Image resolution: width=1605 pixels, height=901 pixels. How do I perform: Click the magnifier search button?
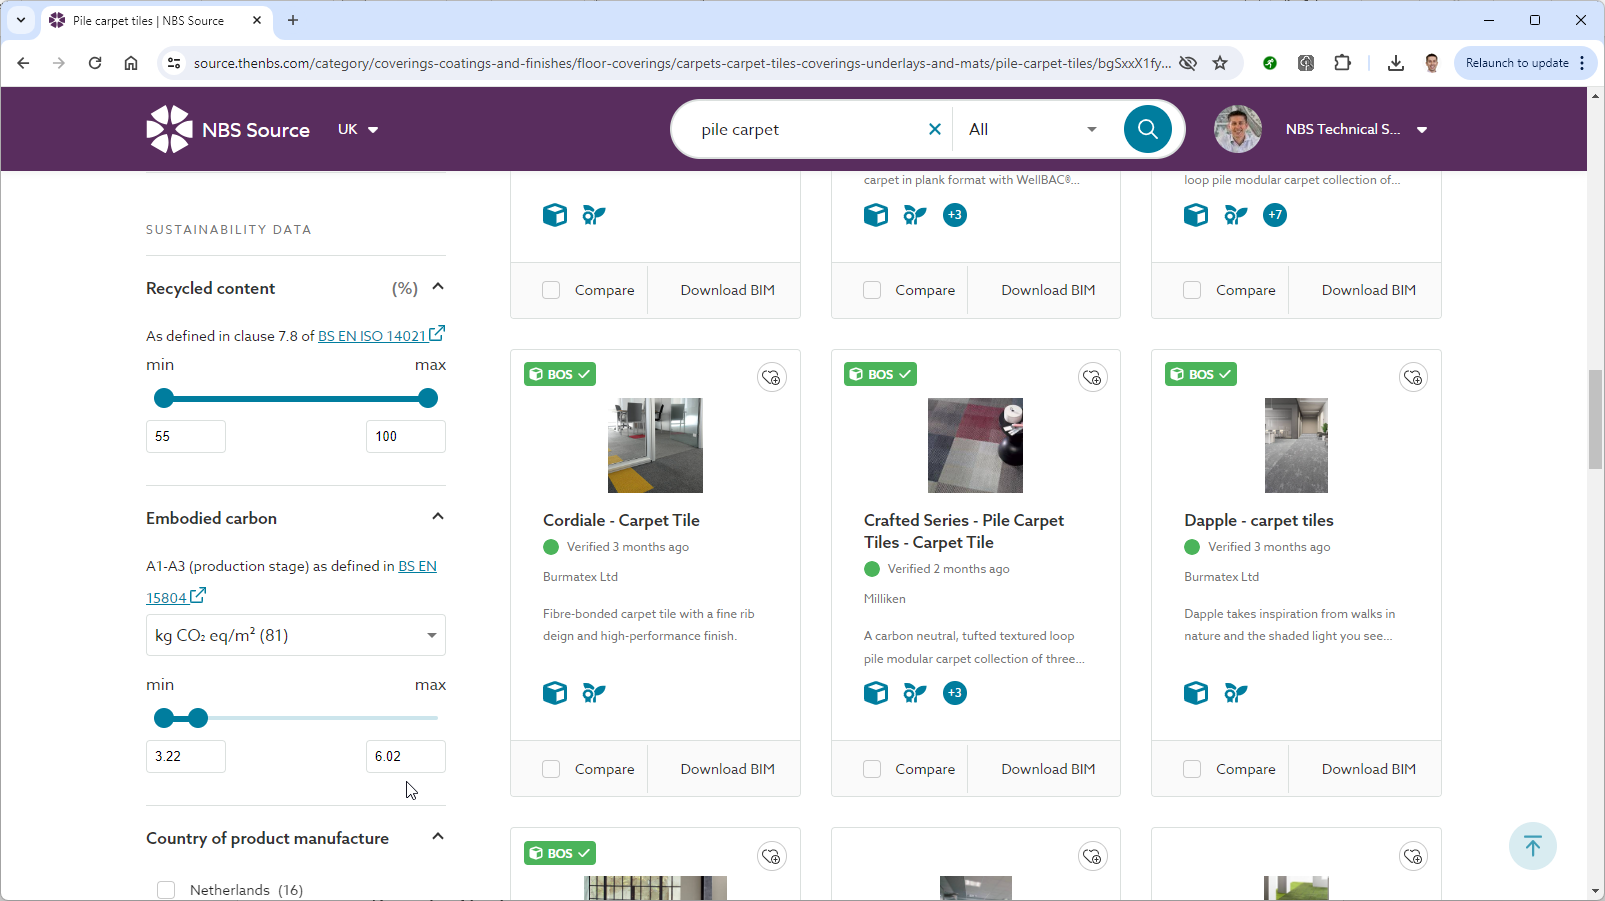pos(1147,129)
